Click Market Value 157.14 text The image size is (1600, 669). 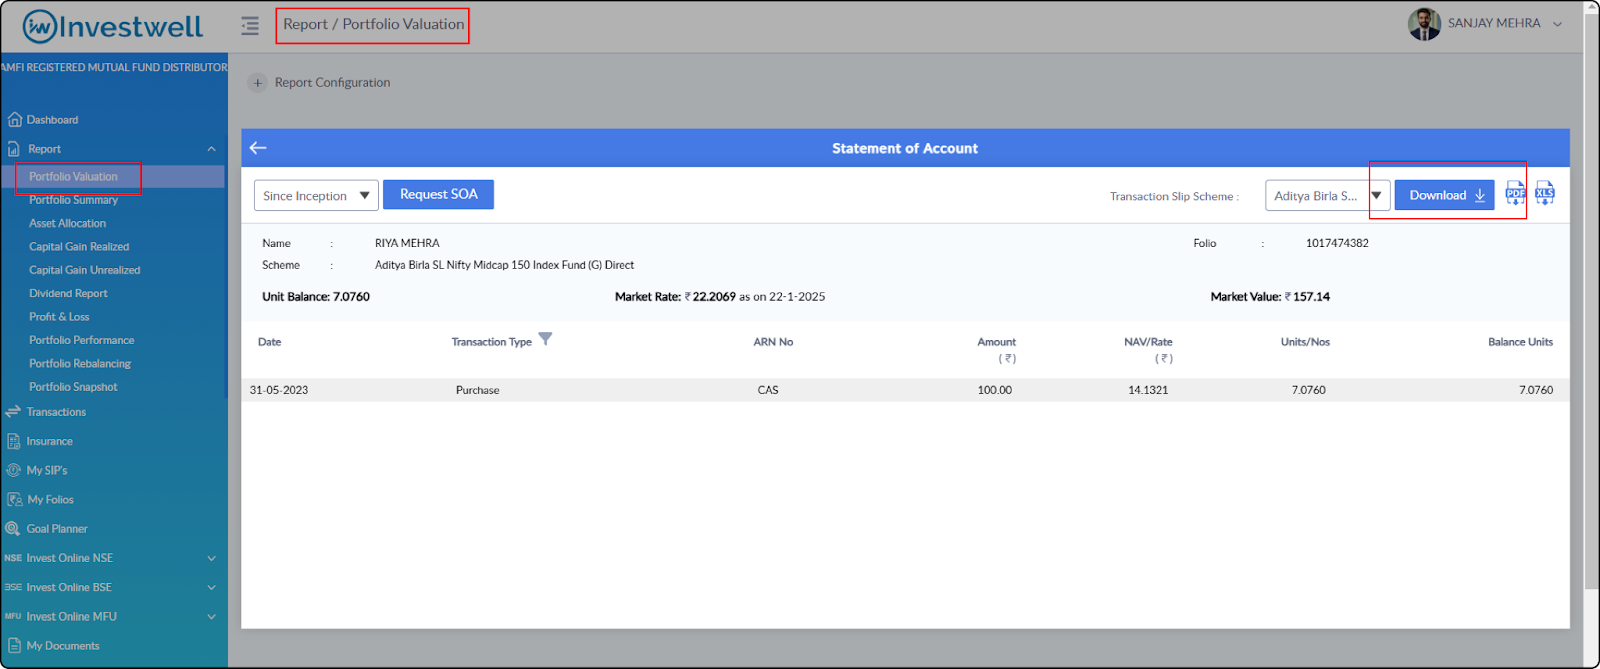coord(1270,297)
